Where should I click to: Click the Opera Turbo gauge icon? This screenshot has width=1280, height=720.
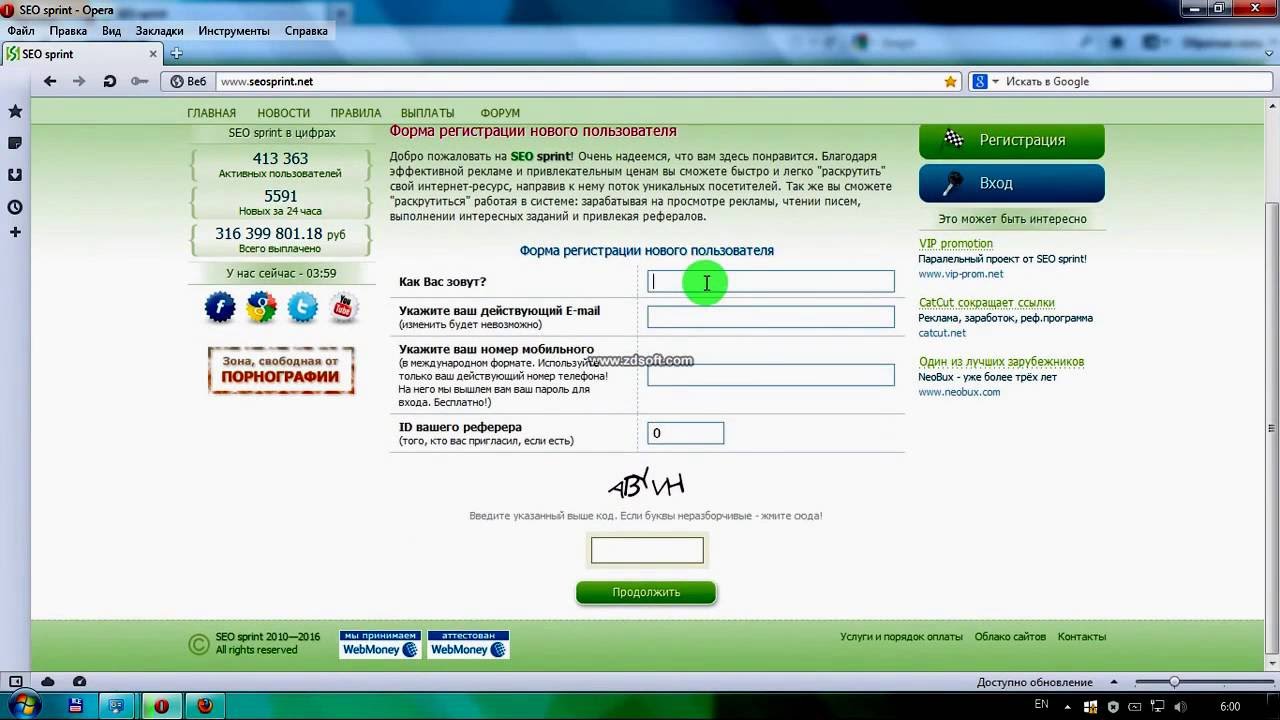coord(79,682)
